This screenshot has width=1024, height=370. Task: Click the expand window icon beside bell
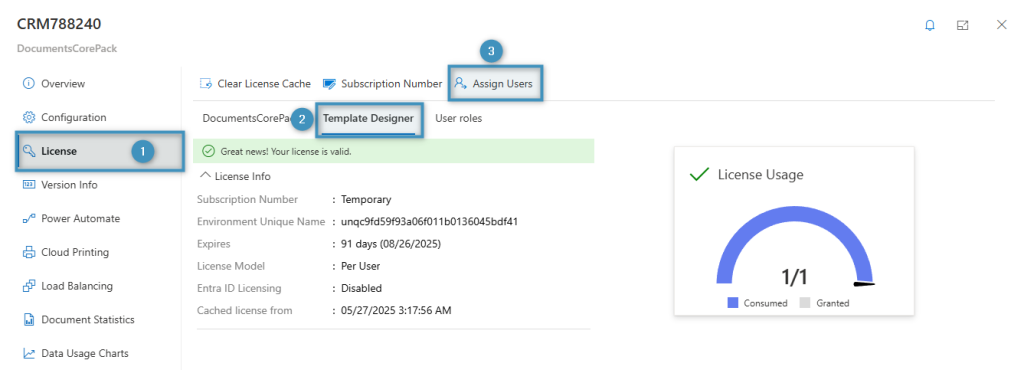click(x=962, y=25)
